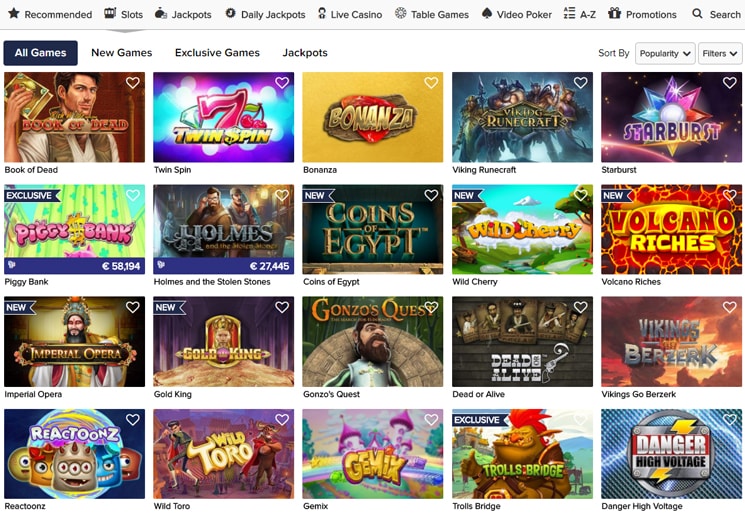Click the Vikings Go Berzerk title
This screenshot has width=745, height=513.
639,394
